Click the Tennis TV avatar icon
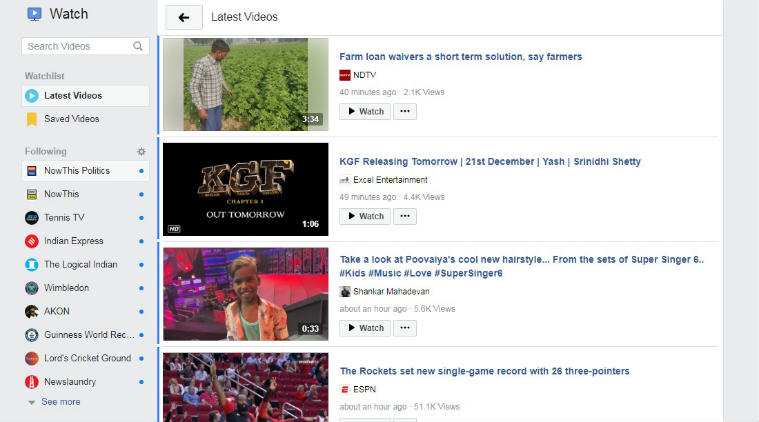 [32, 218]
